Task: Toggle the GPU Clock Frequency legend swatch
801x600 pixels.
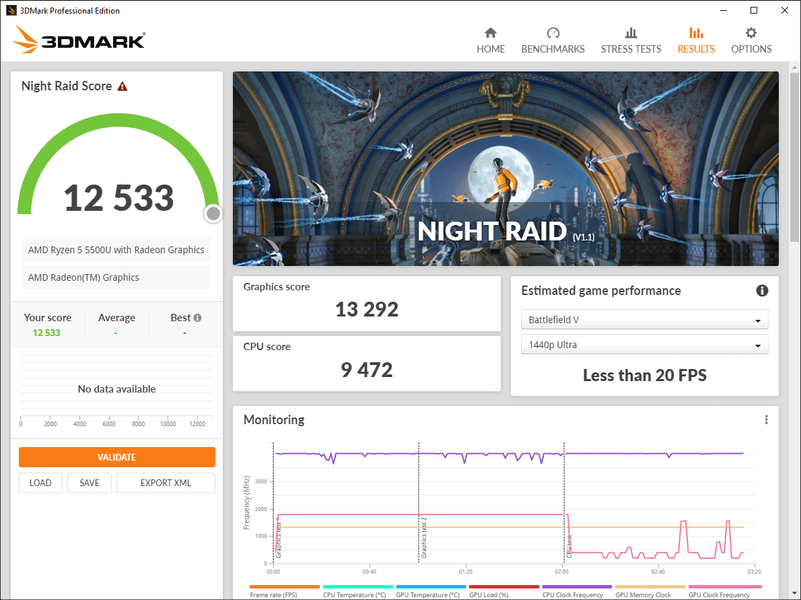Action: point(725,587)
